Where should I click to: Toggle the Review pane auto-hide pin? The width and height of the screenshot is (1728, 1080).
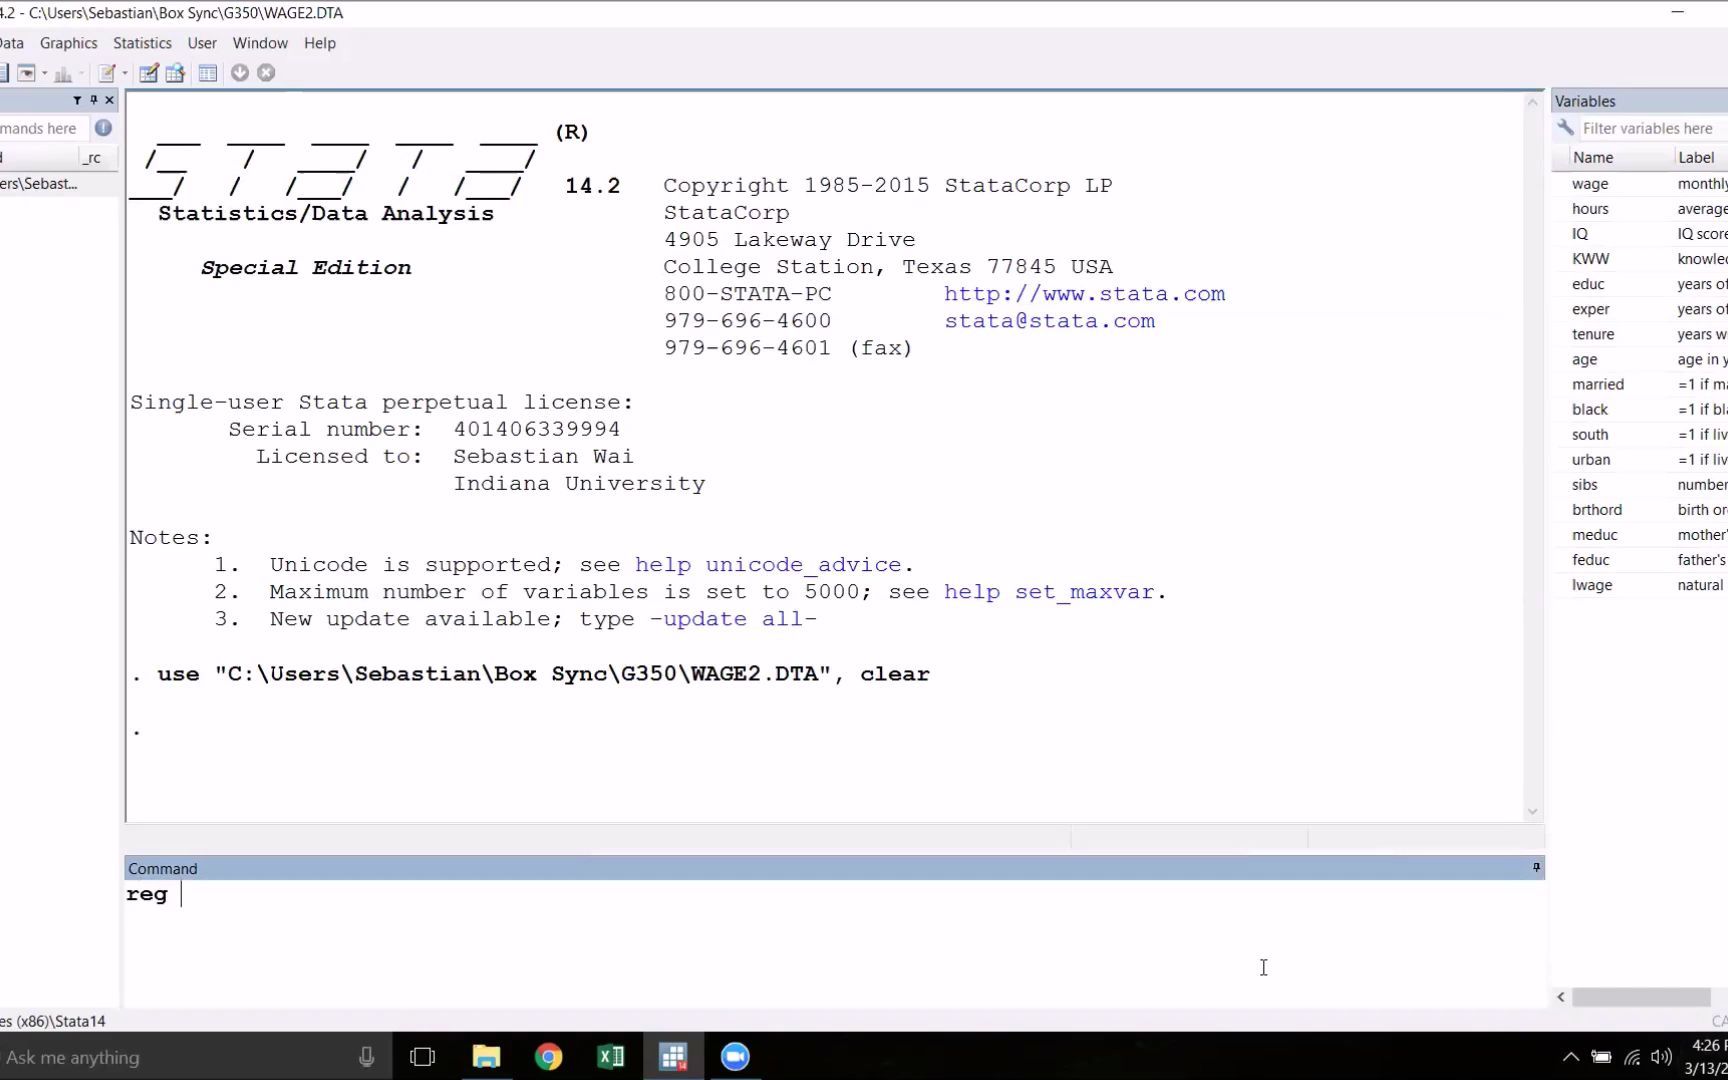tap(94, 100)
